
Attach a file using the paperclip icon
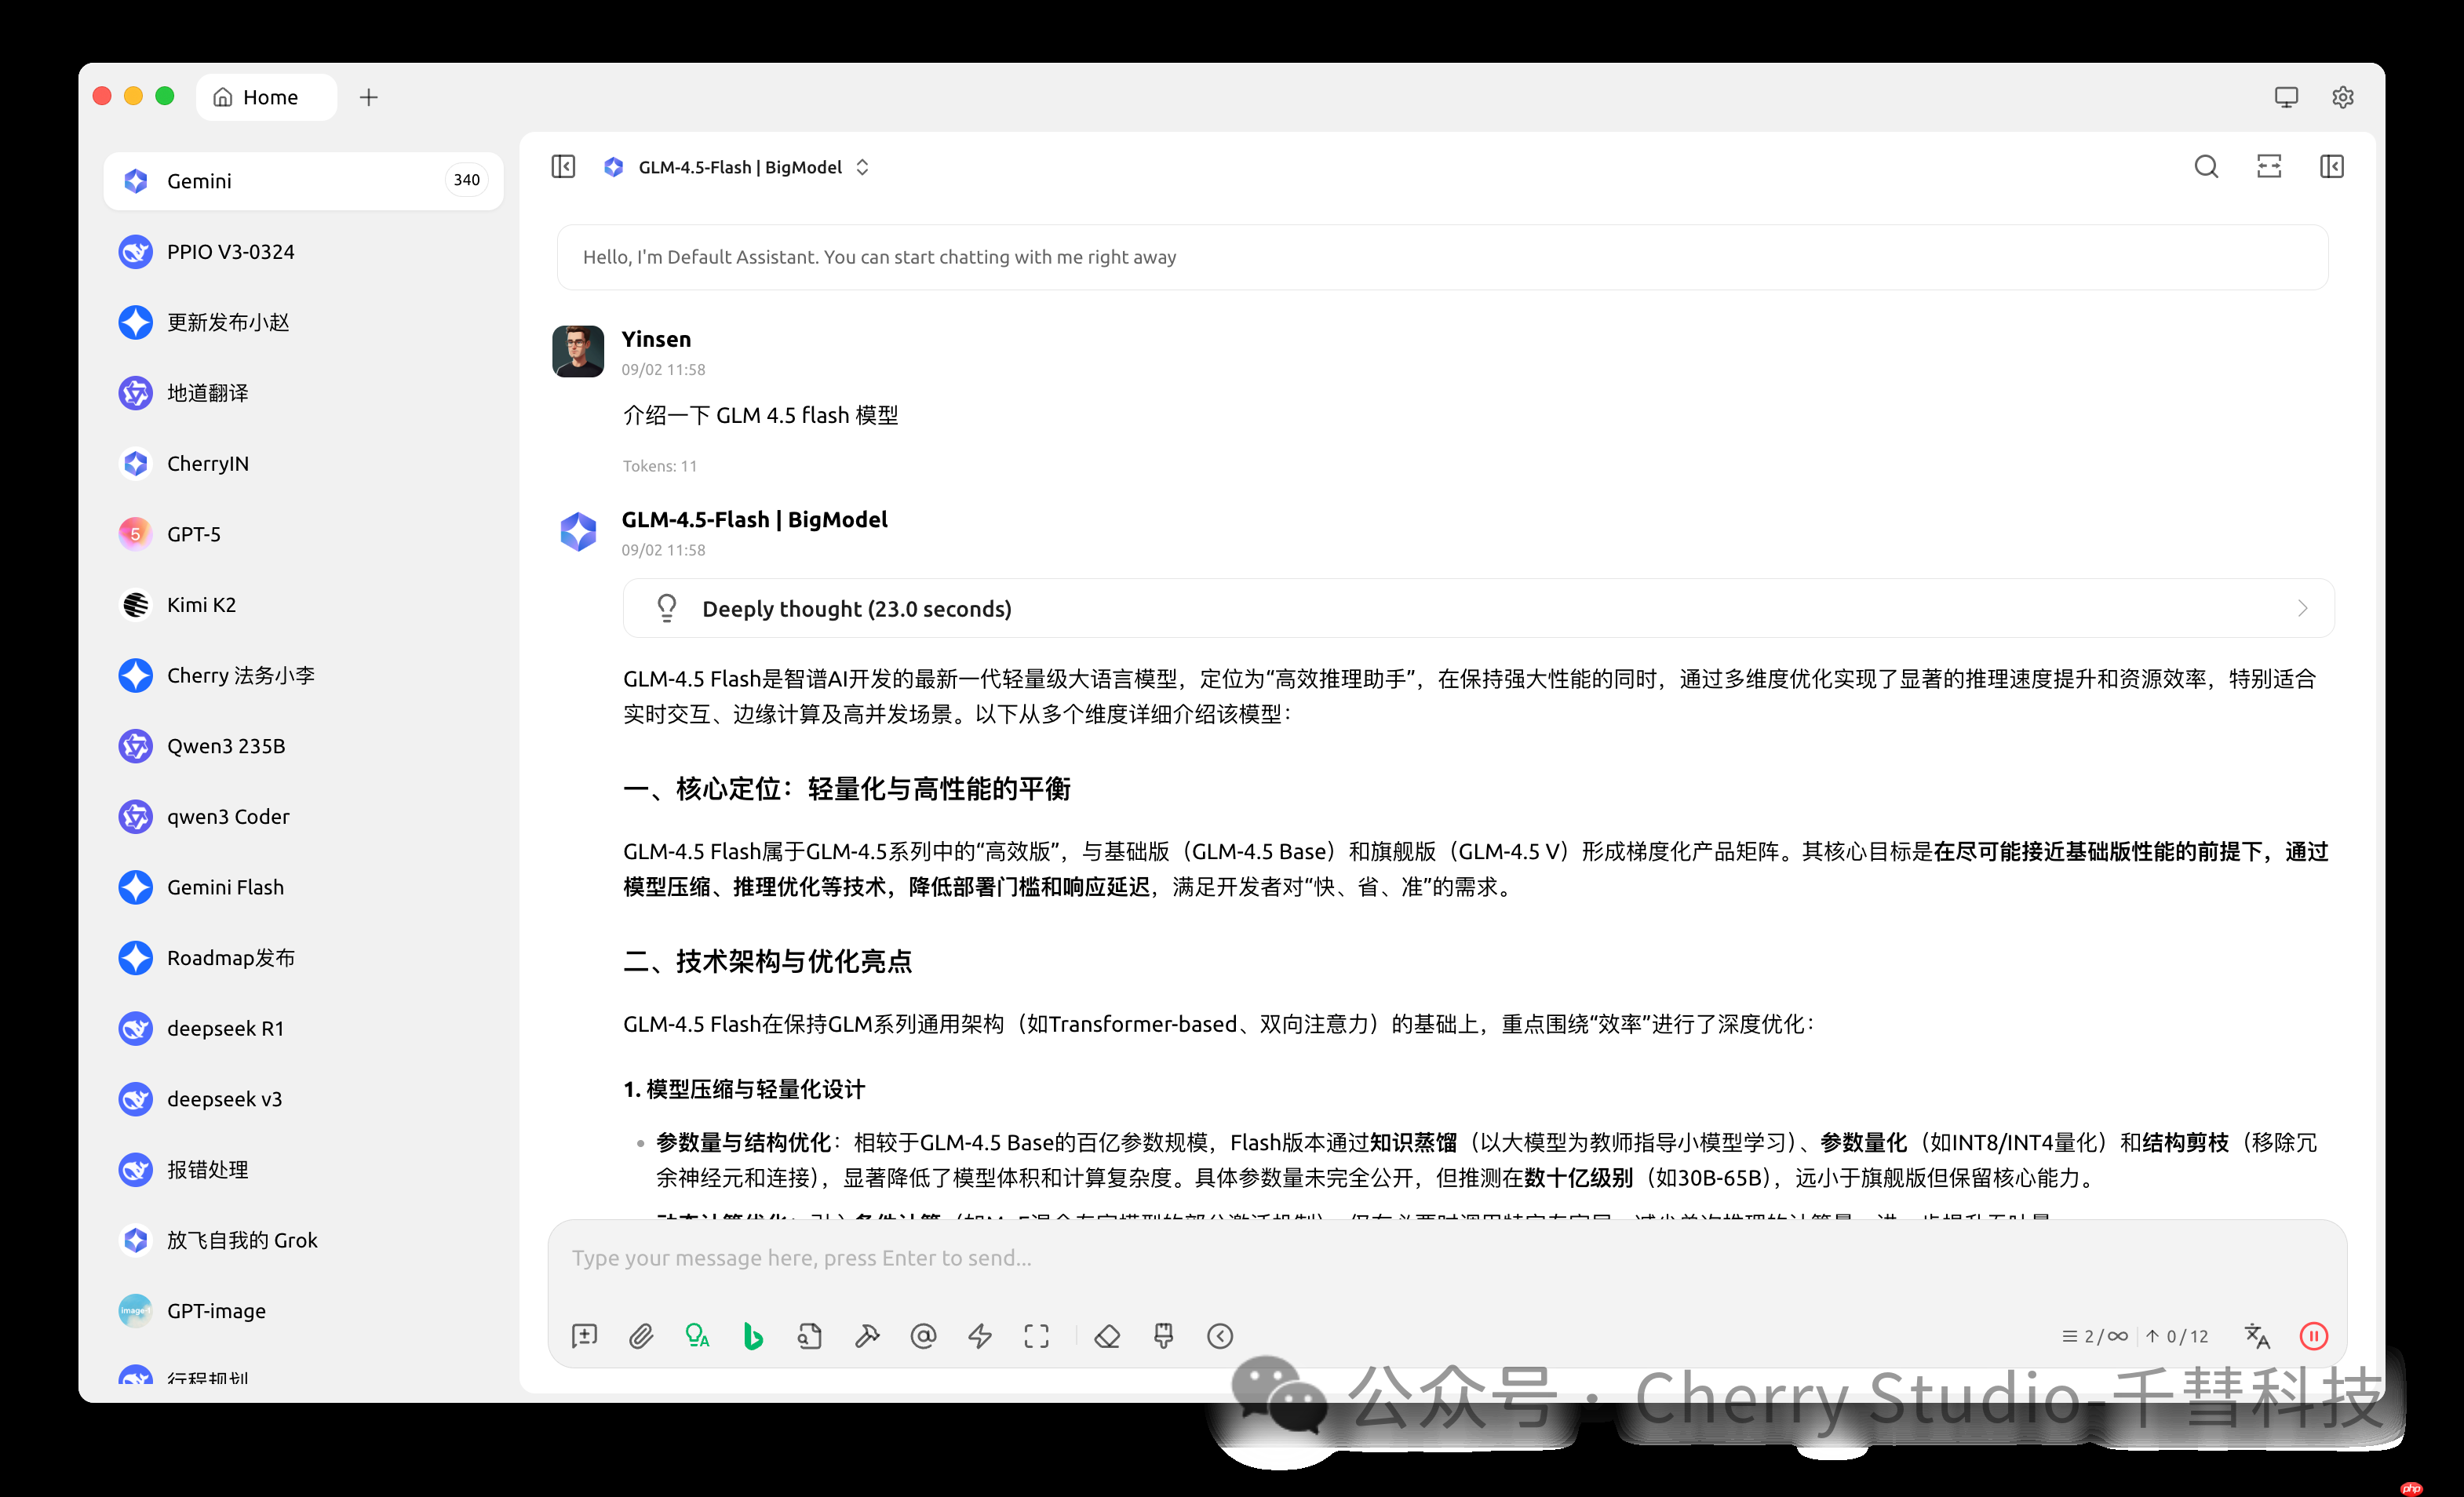click(x=641, y=1336)
